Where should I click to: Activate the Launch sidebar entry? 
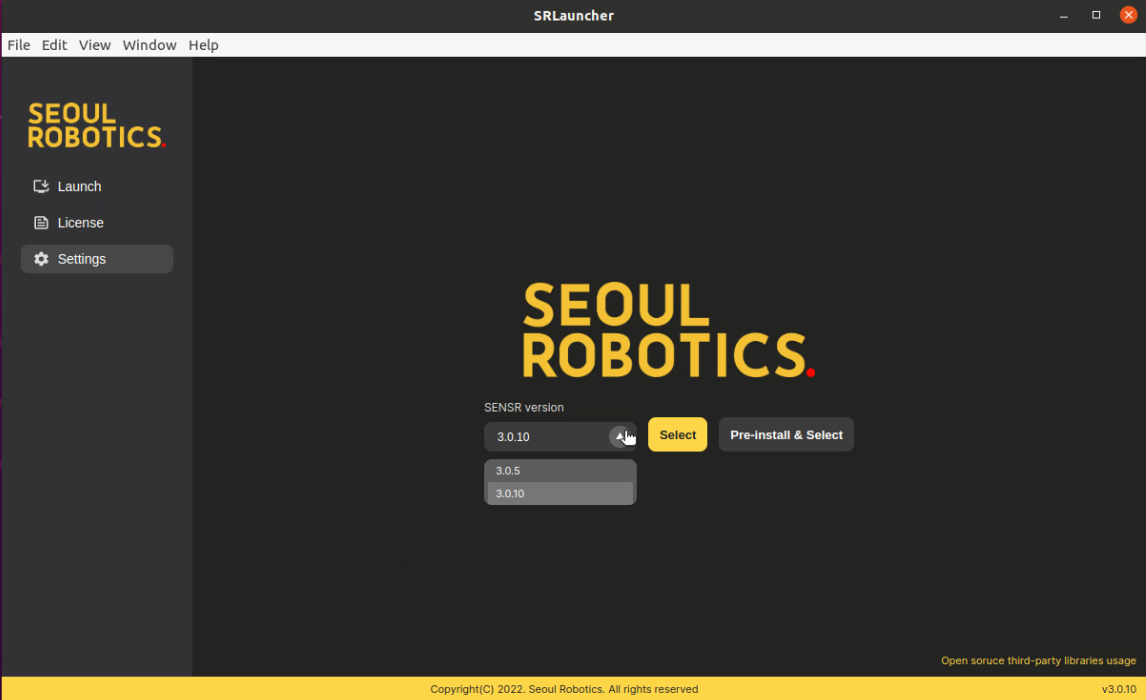click(79, 186)
